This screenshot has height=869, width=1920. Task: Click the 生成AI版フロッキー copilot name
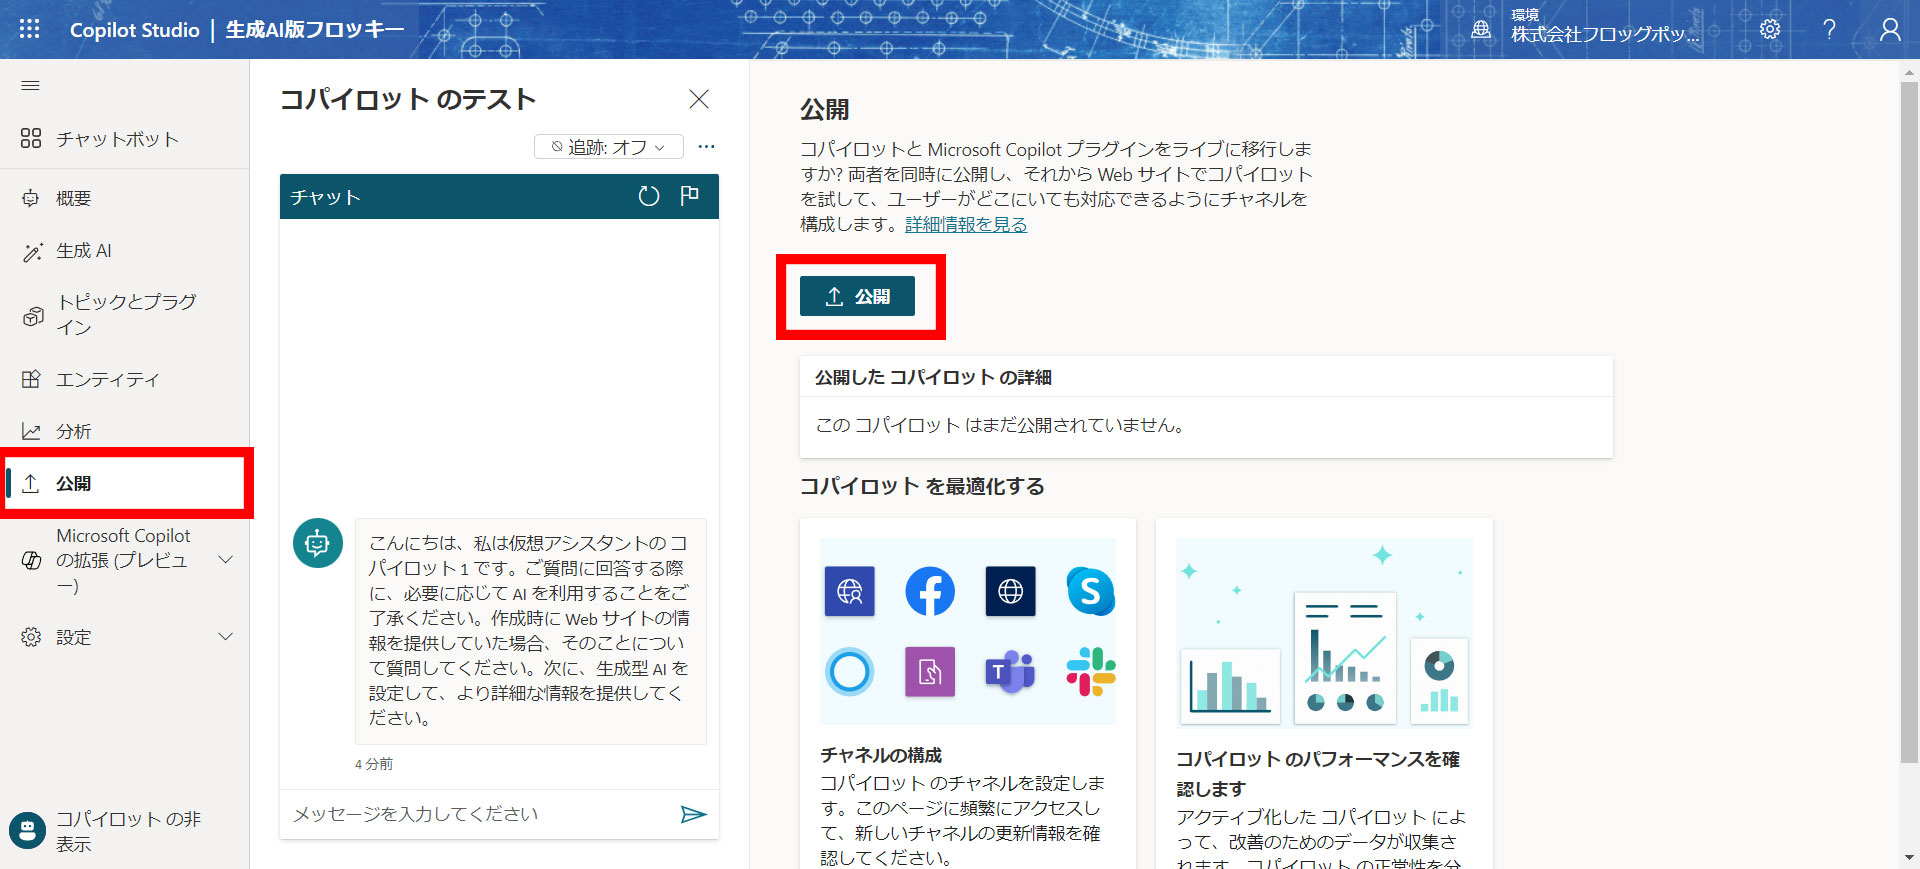315,30
